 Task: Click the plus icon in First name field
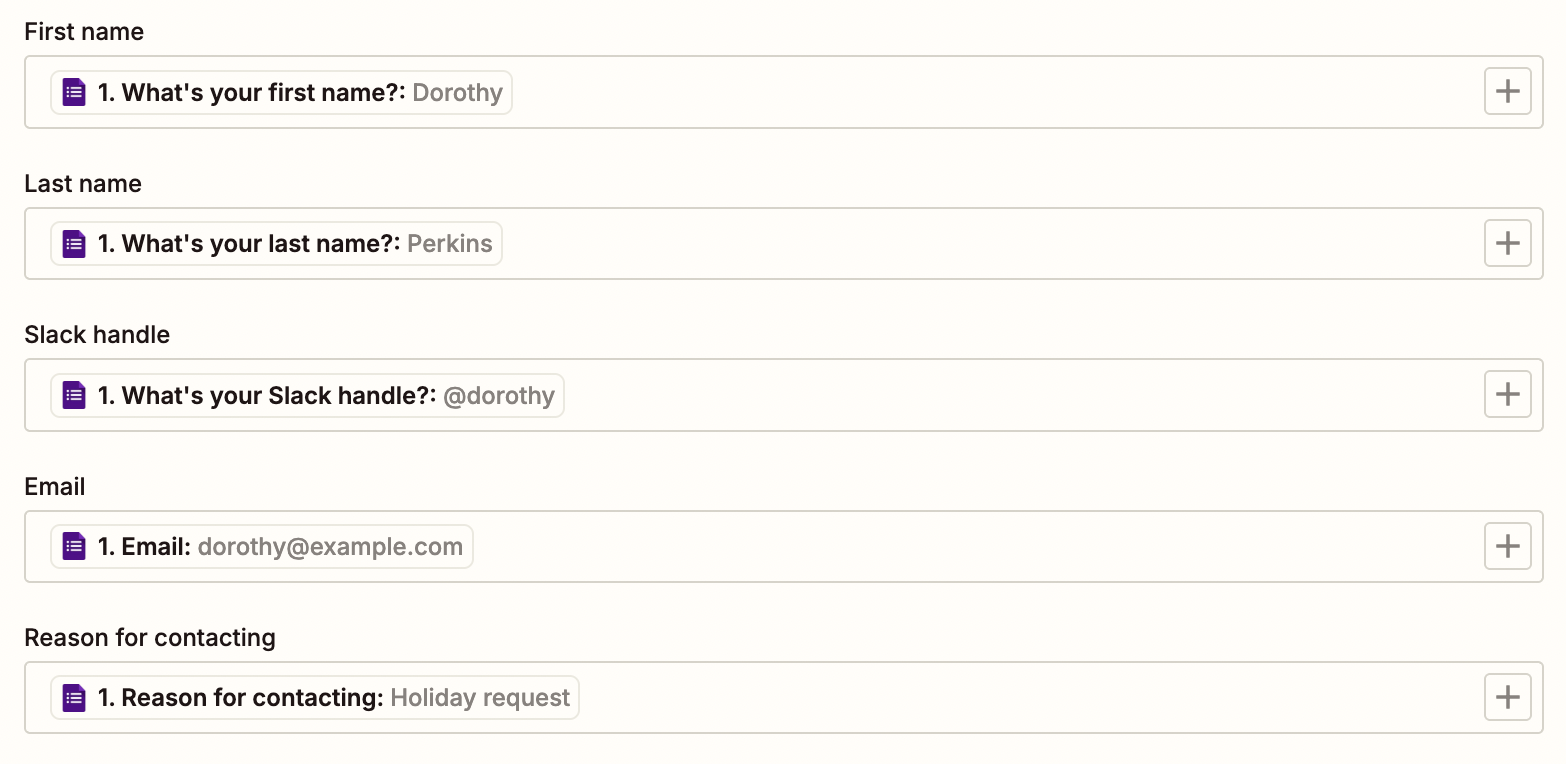click(x=1507, y=92)
